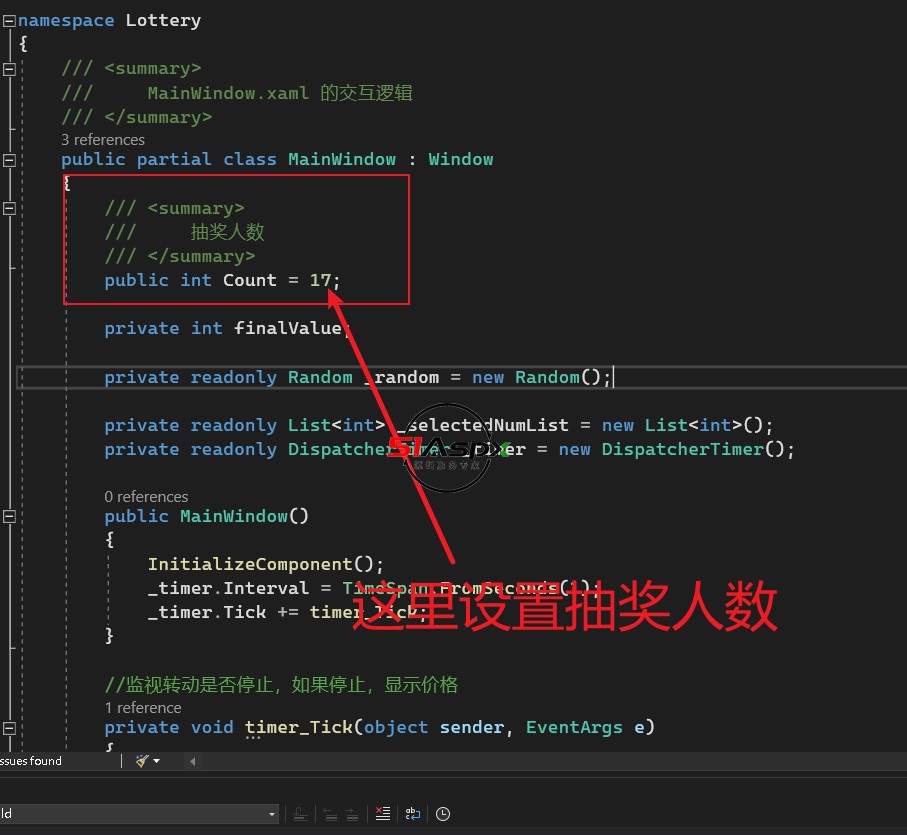Collapse the MainWindow.xaml summary comment block

point(9,69)
